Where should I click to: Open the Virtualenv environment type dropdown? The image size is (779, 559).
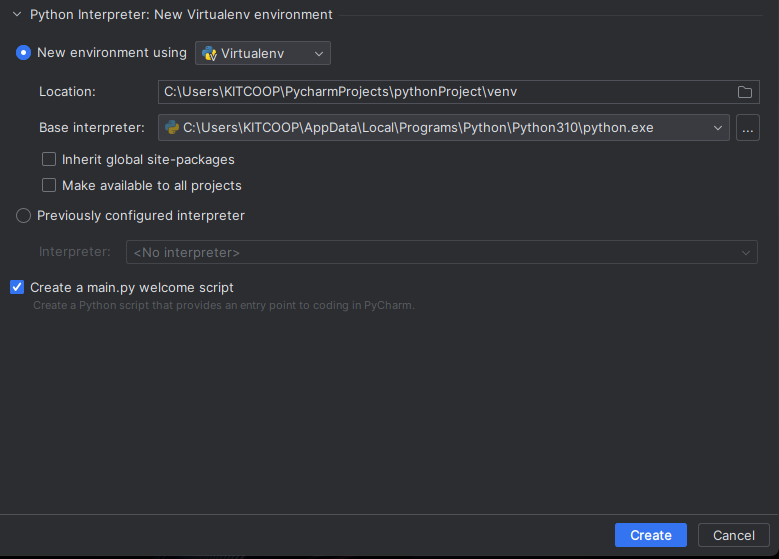tap(263, 53)
